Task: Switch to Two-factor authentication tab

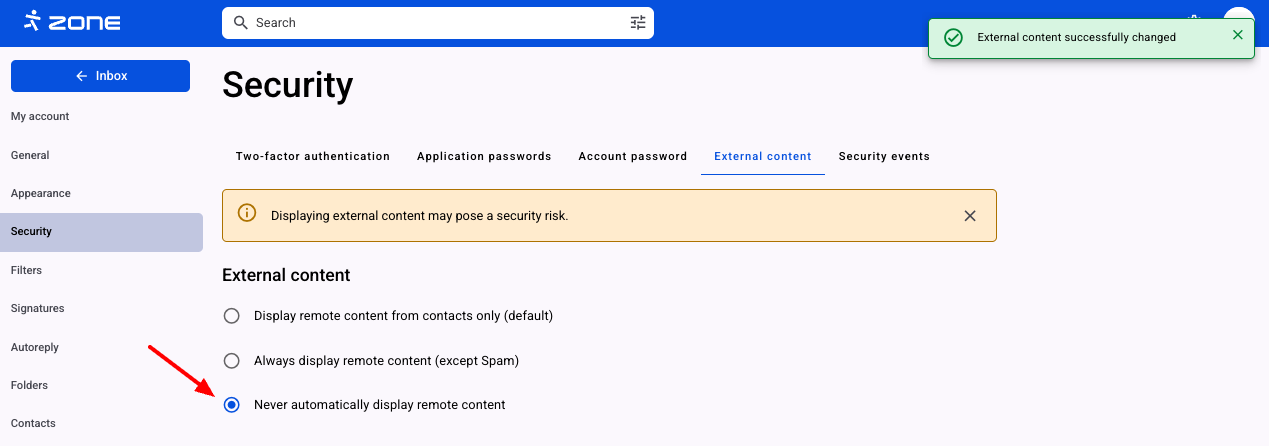Action: (x=313, y=156)
